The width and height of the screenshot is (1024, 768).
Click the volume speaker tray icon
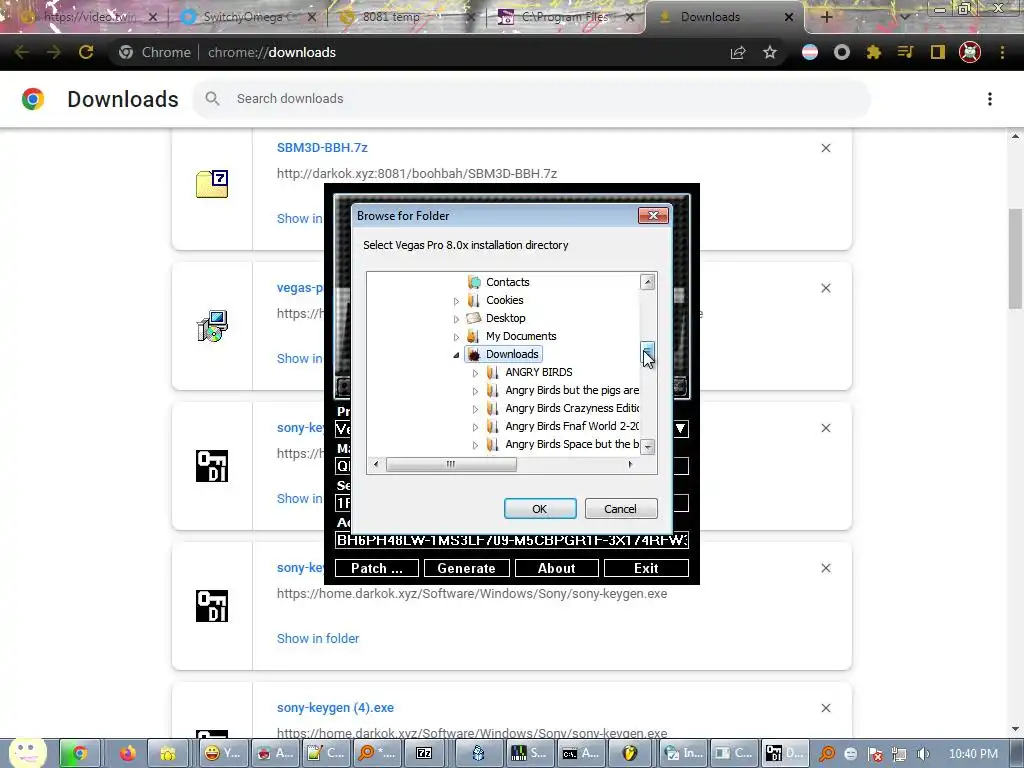[x=923, y=754]
